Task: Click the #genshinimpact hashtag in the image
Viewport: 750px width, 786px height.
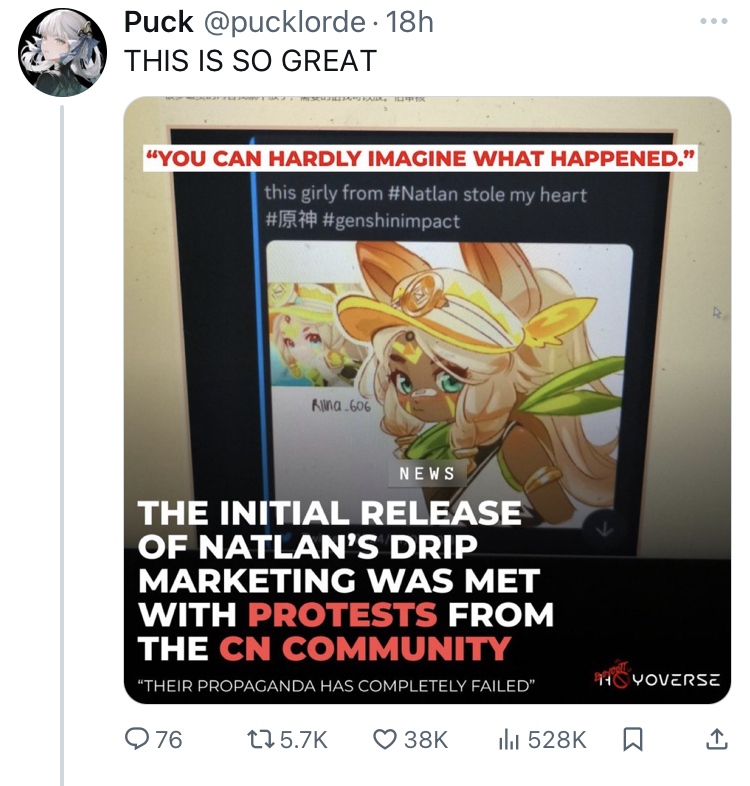Action: 392,221
